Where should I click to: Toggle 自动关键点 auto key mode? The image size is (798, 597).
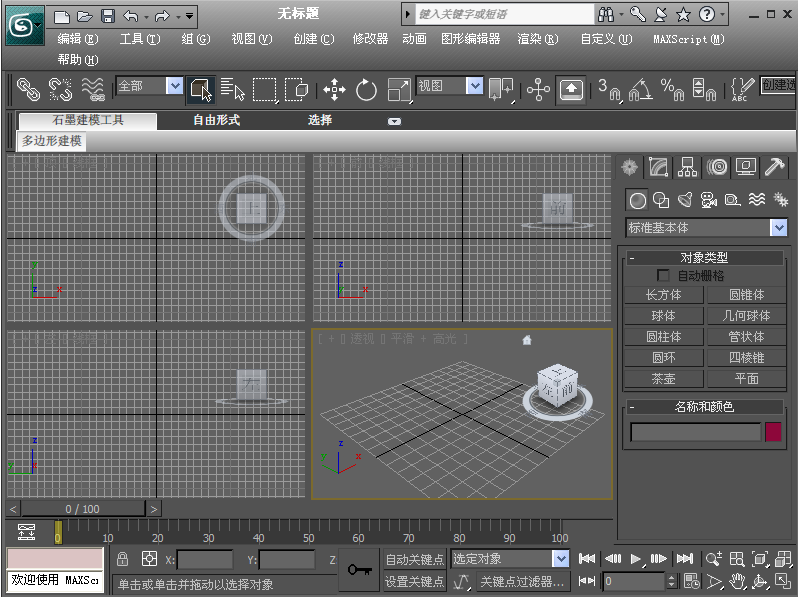414,559
